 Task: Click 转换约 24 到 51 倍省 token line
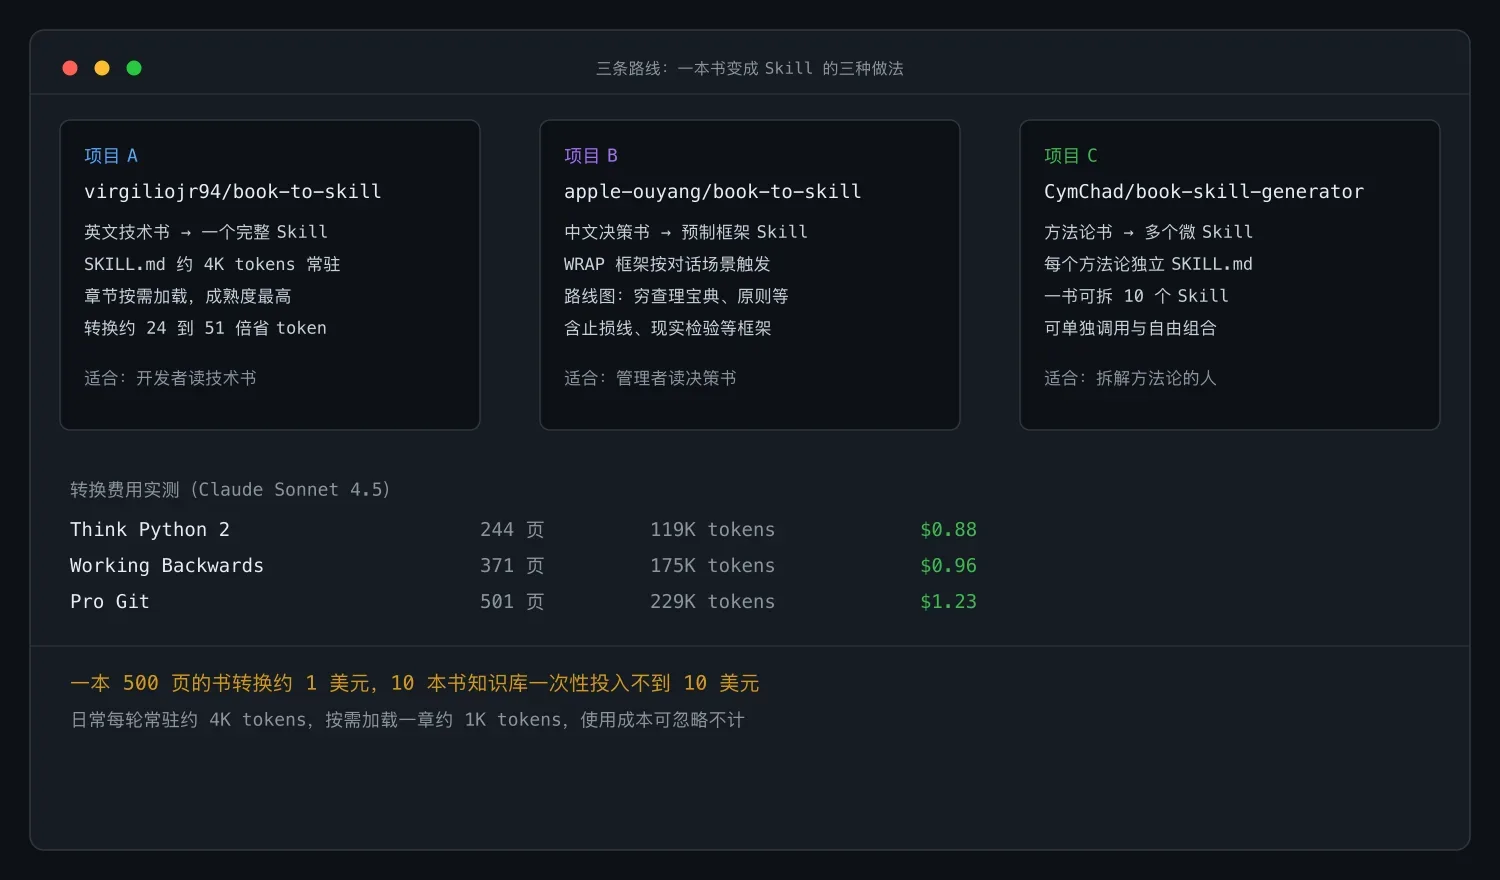pos(205,328)
